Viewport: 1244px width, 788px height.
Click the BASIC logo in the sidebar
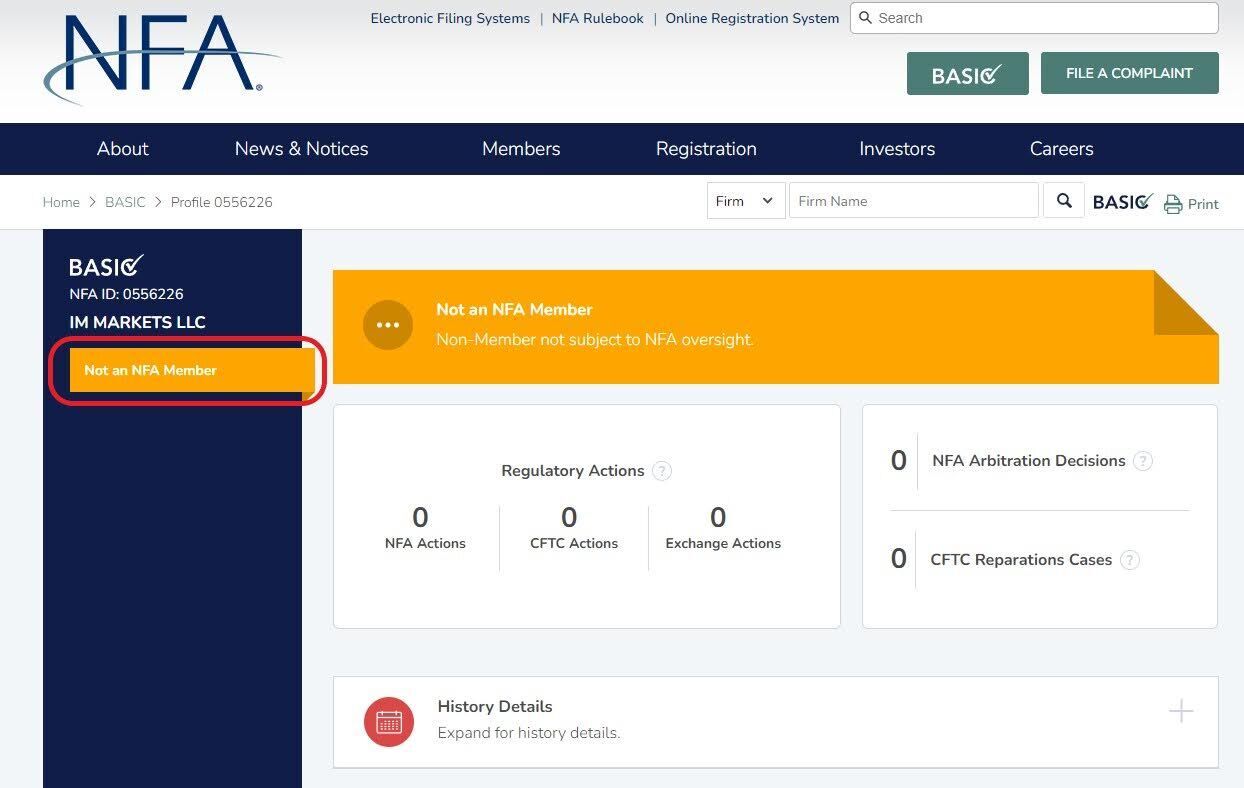pos(107,266)
